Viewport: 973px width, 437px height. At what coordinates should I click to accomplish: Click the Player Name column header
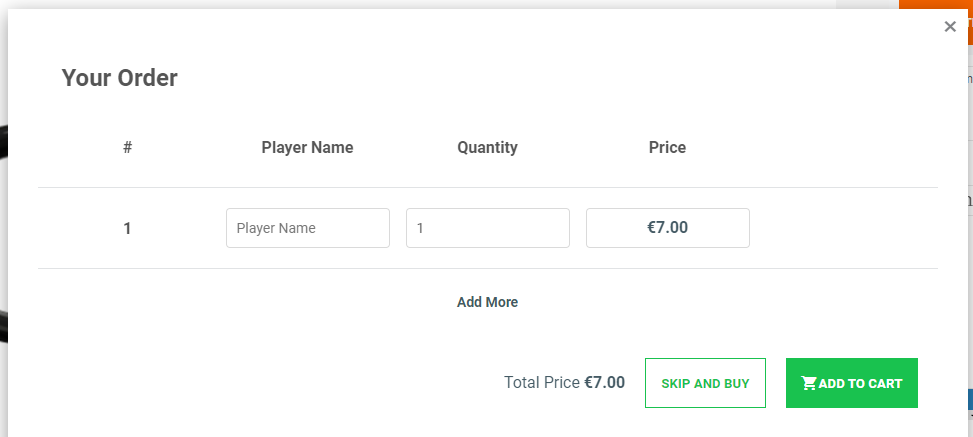[307, 148]
